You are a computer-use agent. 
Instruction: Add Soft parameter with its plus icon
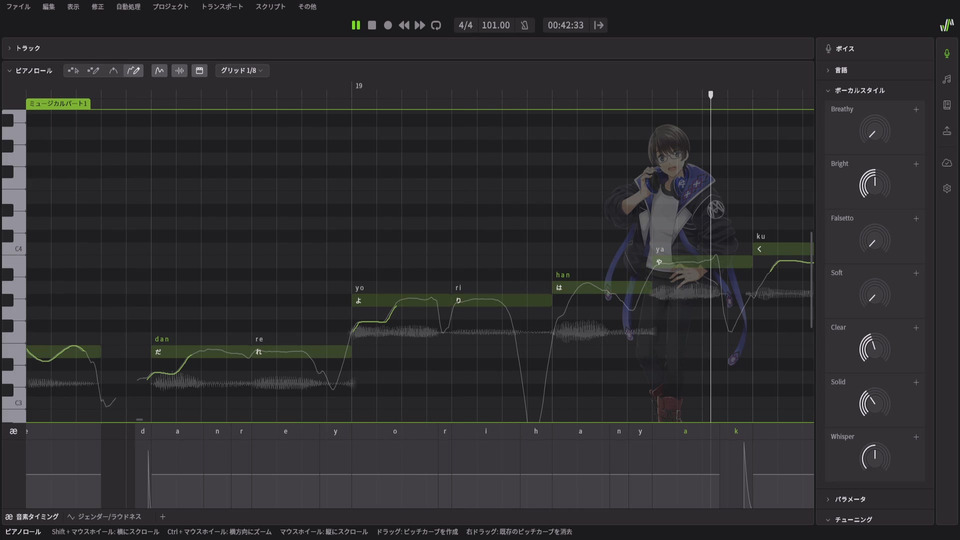(x=916, y=273)
